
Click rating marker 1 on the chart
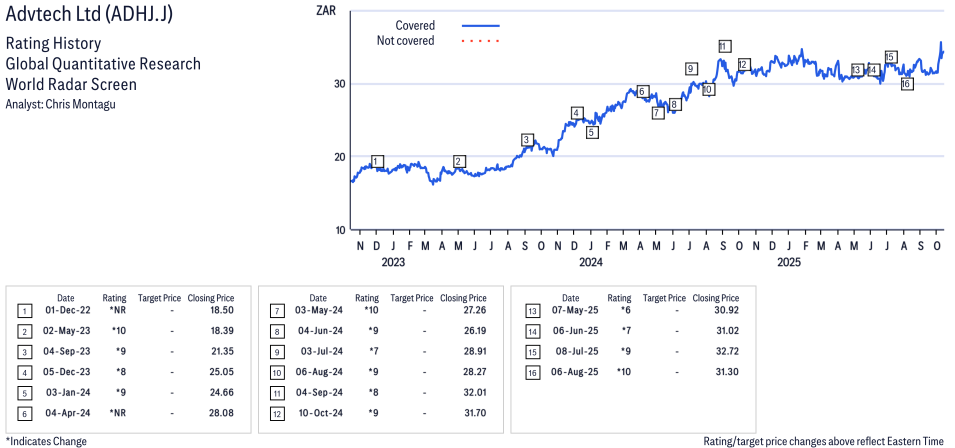pyautogui.click(x=377, y=161)
